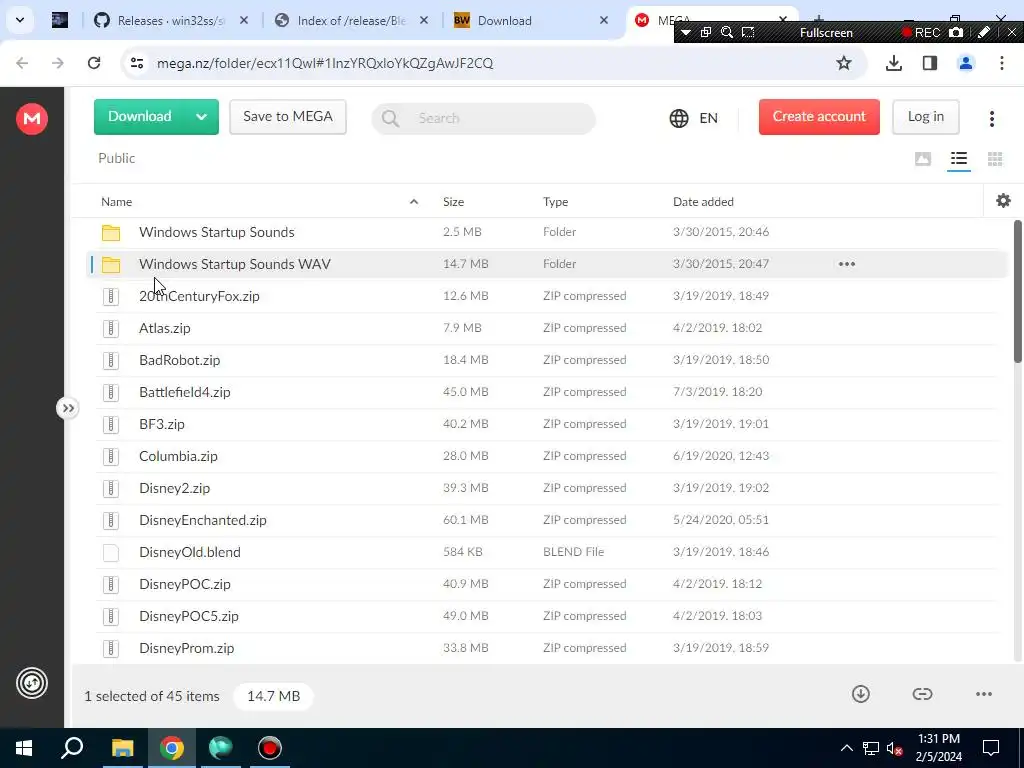Open the Download dropdown arrow
The width and height of the screenshot is (1024, 768).
click(202, 117)
